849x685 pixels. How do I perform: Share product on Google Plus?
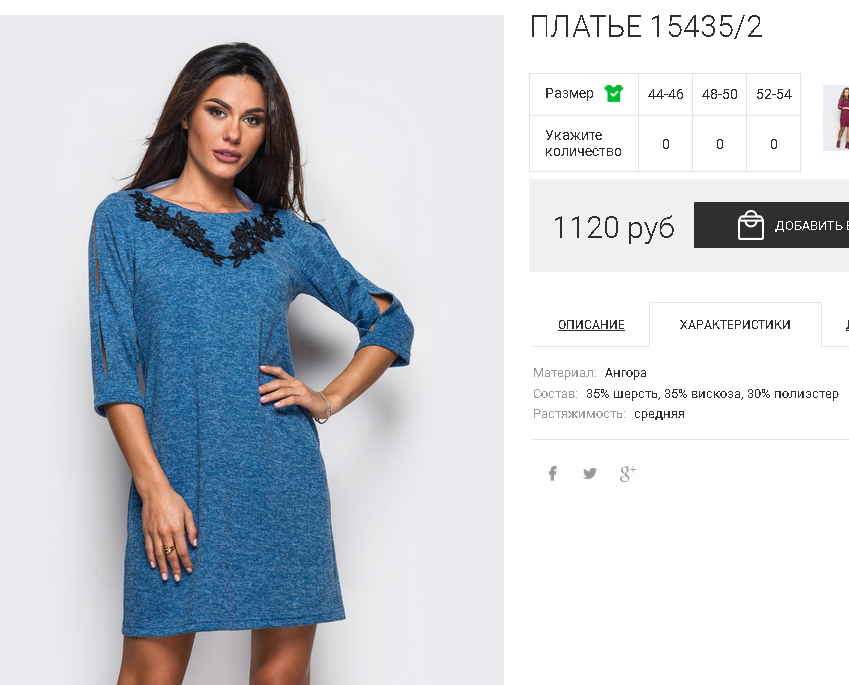click(x=628, y=474)
